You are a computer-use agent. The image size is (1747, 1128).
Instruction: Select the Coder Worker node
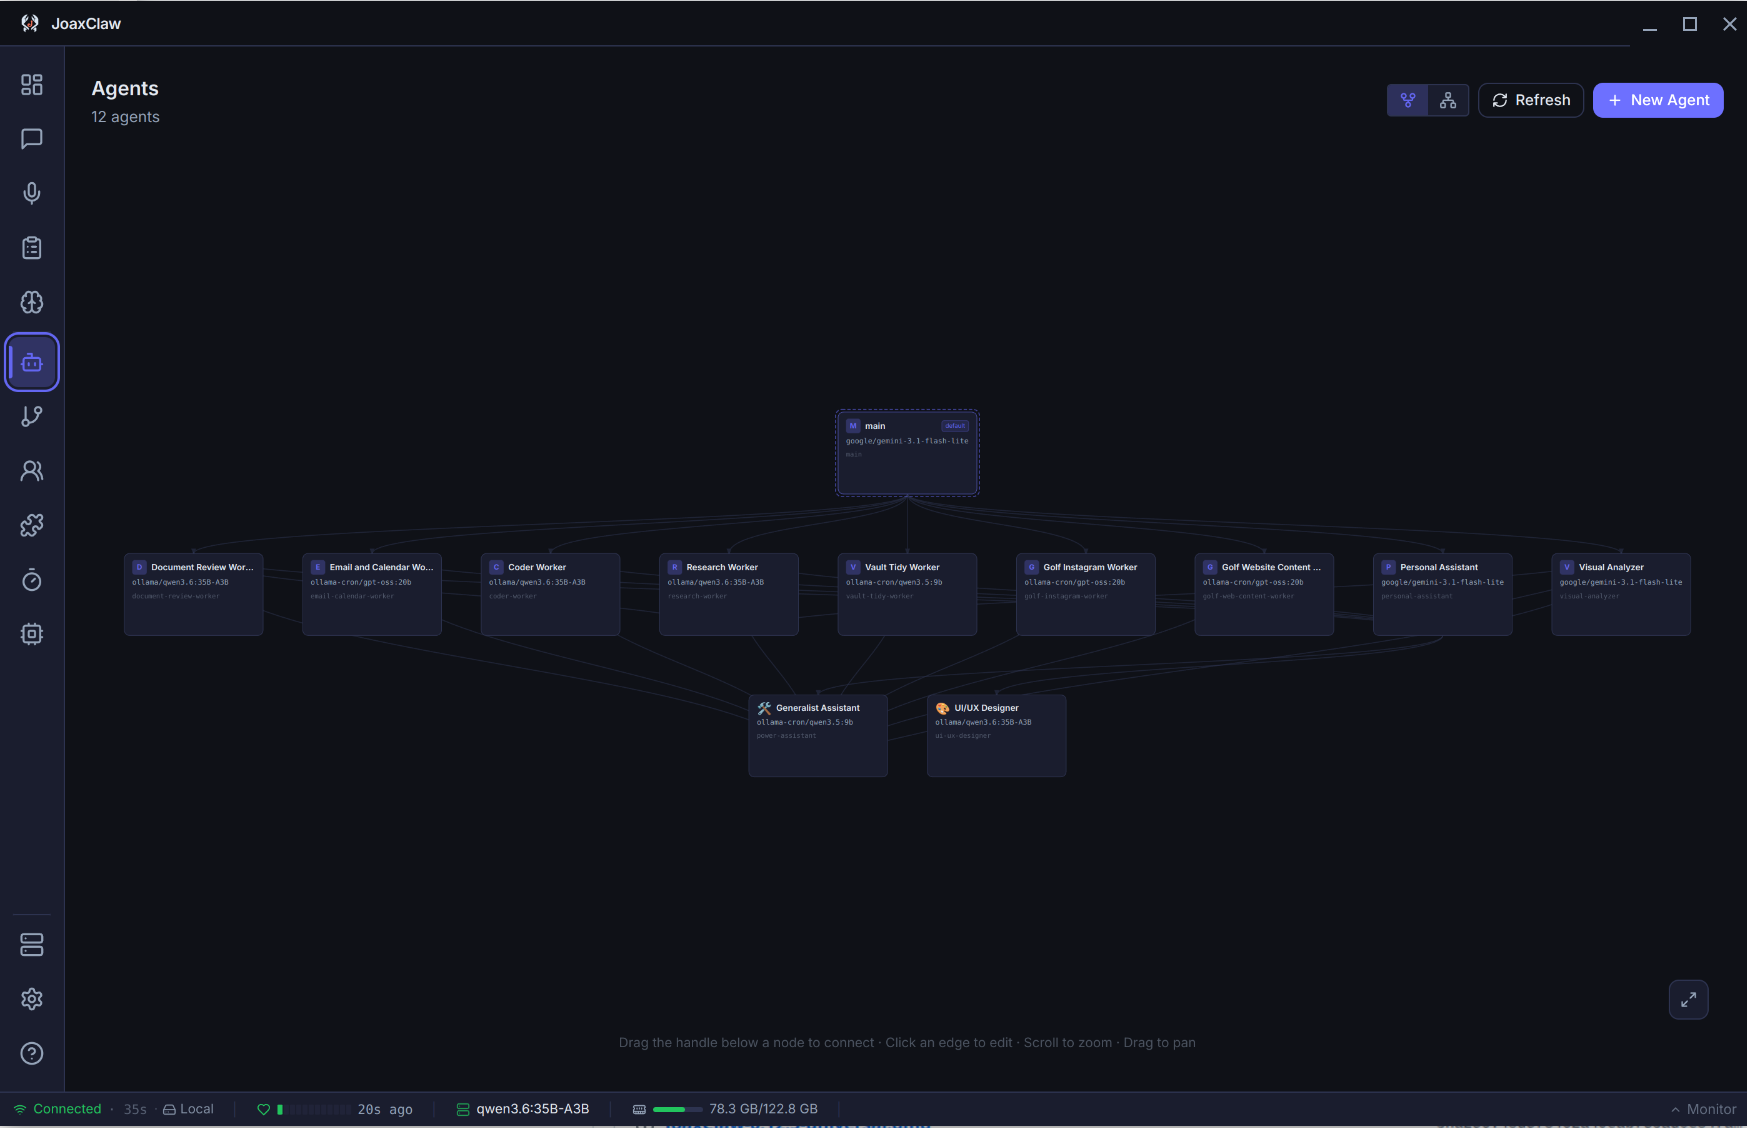coord(550,594)
